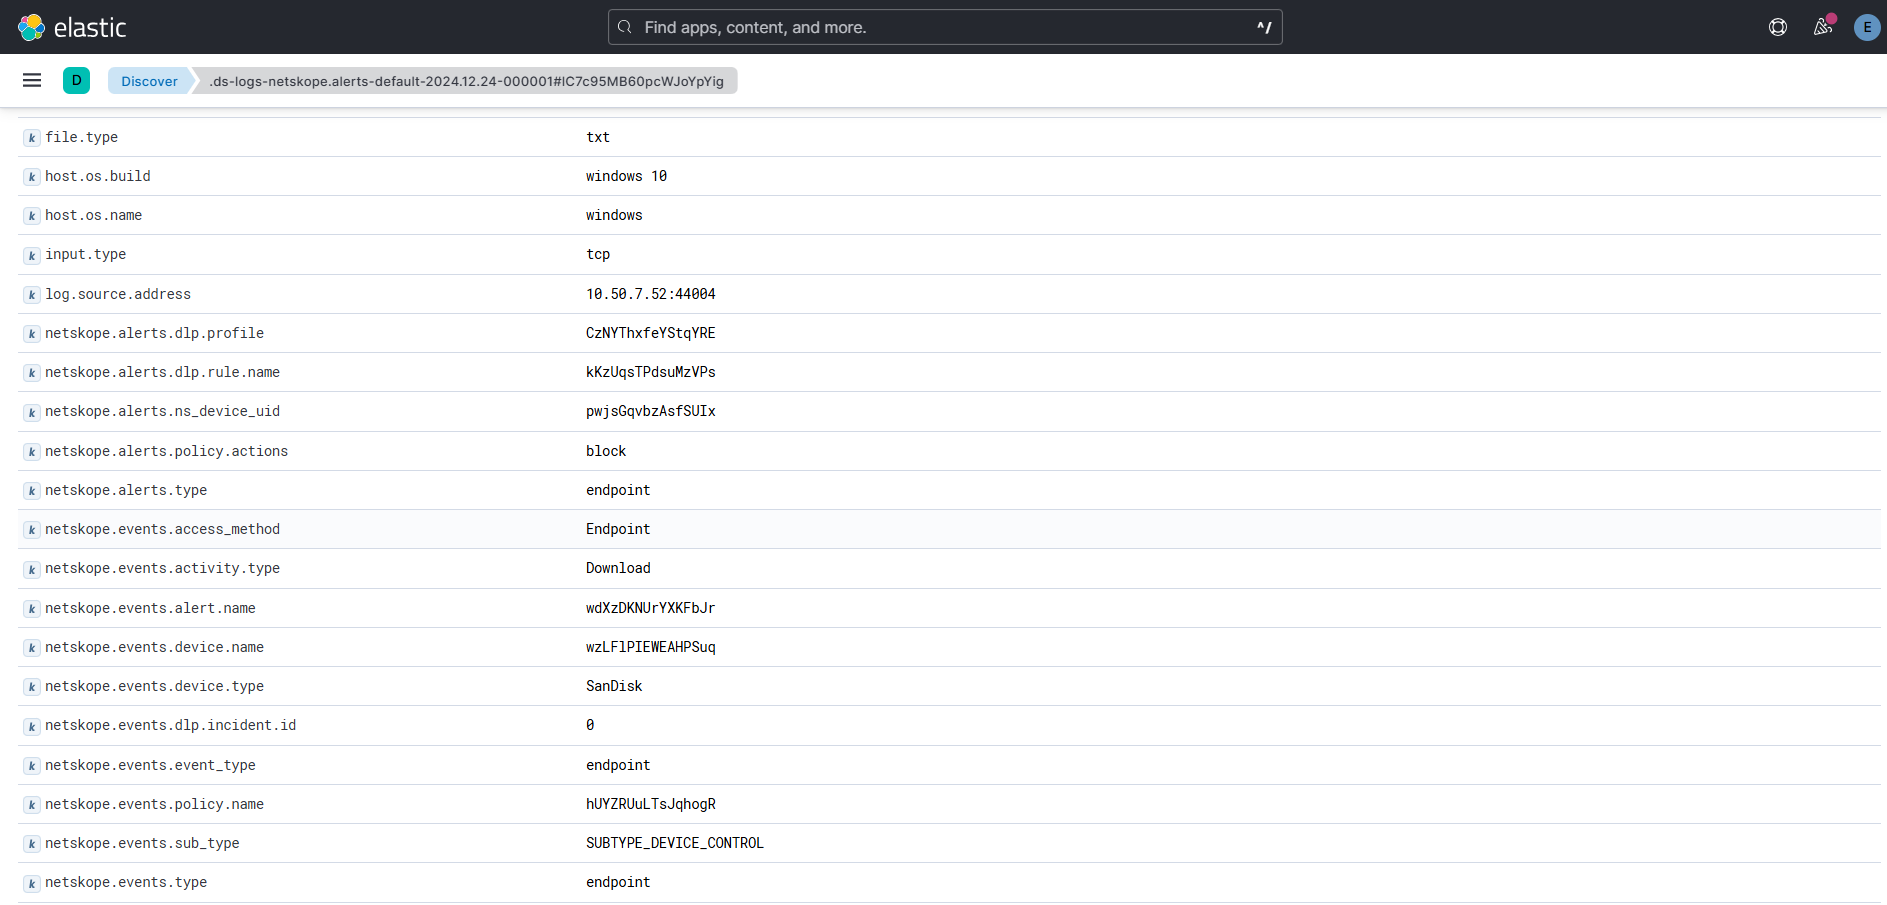Click the search magnifier icon
The width and height of the screenshot is (1887, 905).
click(625, 27)
